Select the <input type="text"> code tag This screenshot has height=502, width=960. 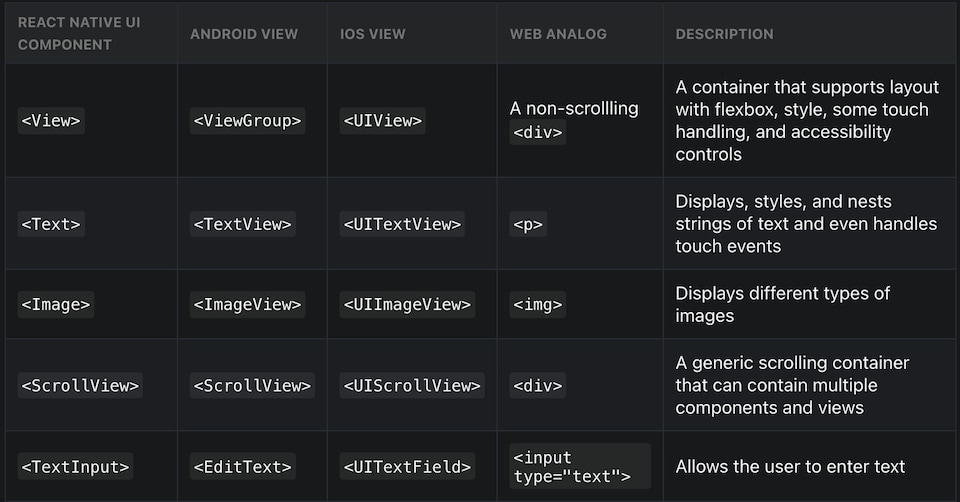(580, 466)
